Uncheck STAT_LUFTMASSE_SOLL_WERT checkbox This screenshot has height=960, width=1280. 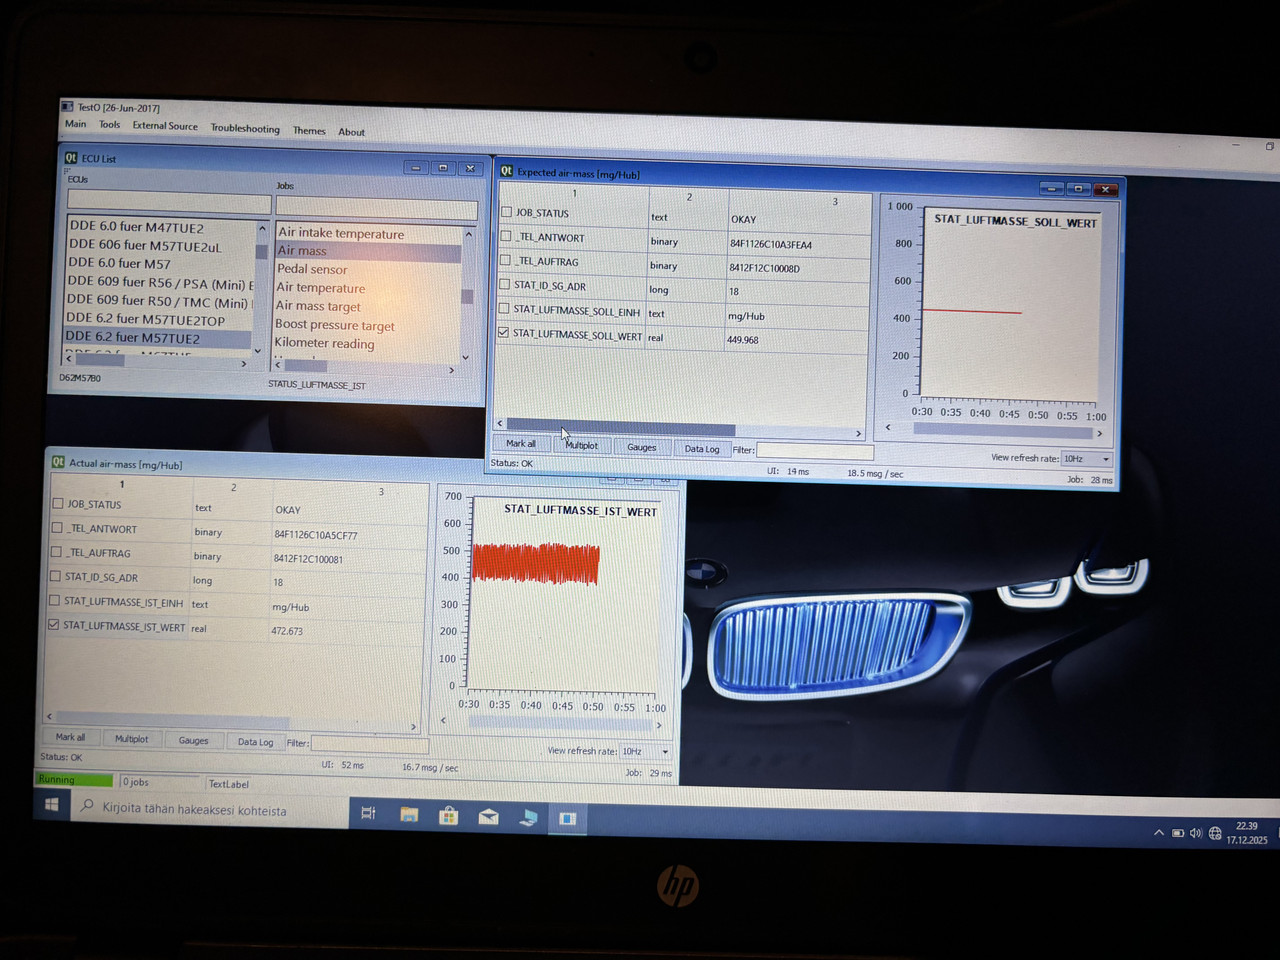tap(504, 332)
